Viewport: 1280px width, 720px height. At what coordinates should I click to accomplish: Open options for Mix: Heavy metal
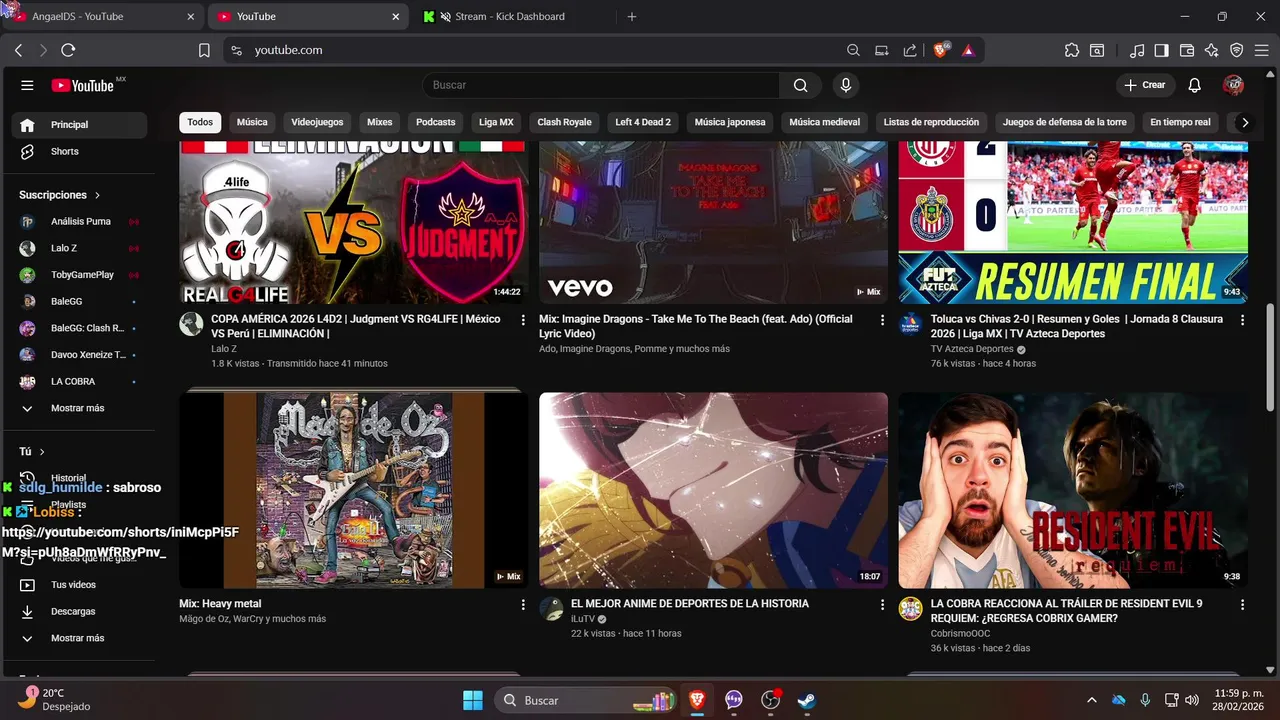[522, 605]
